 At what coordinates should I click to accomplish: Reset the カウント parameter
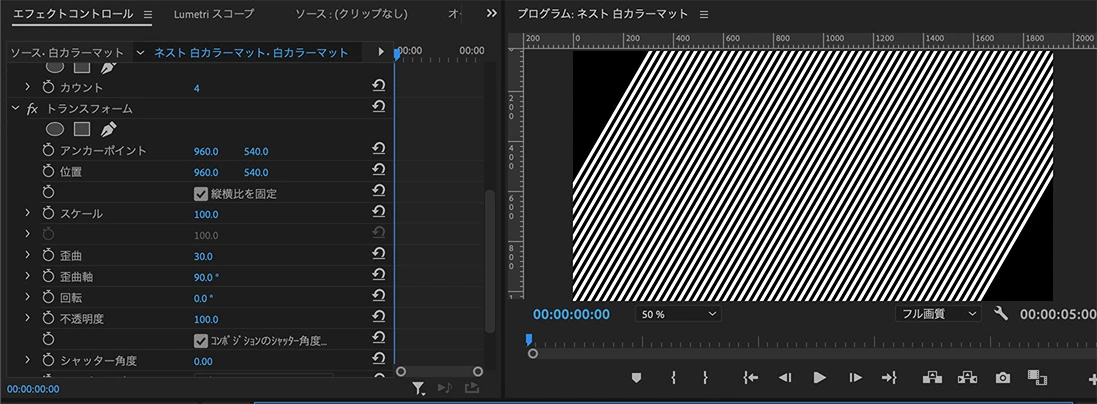pos(378,86)
